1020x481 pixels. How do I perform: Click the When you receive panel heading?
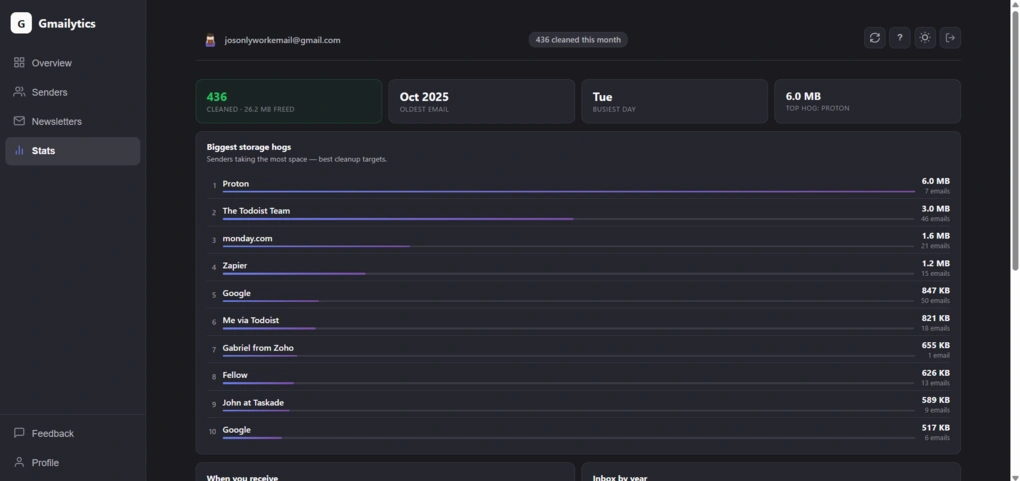pyautogui.click(x=242, y=477)
